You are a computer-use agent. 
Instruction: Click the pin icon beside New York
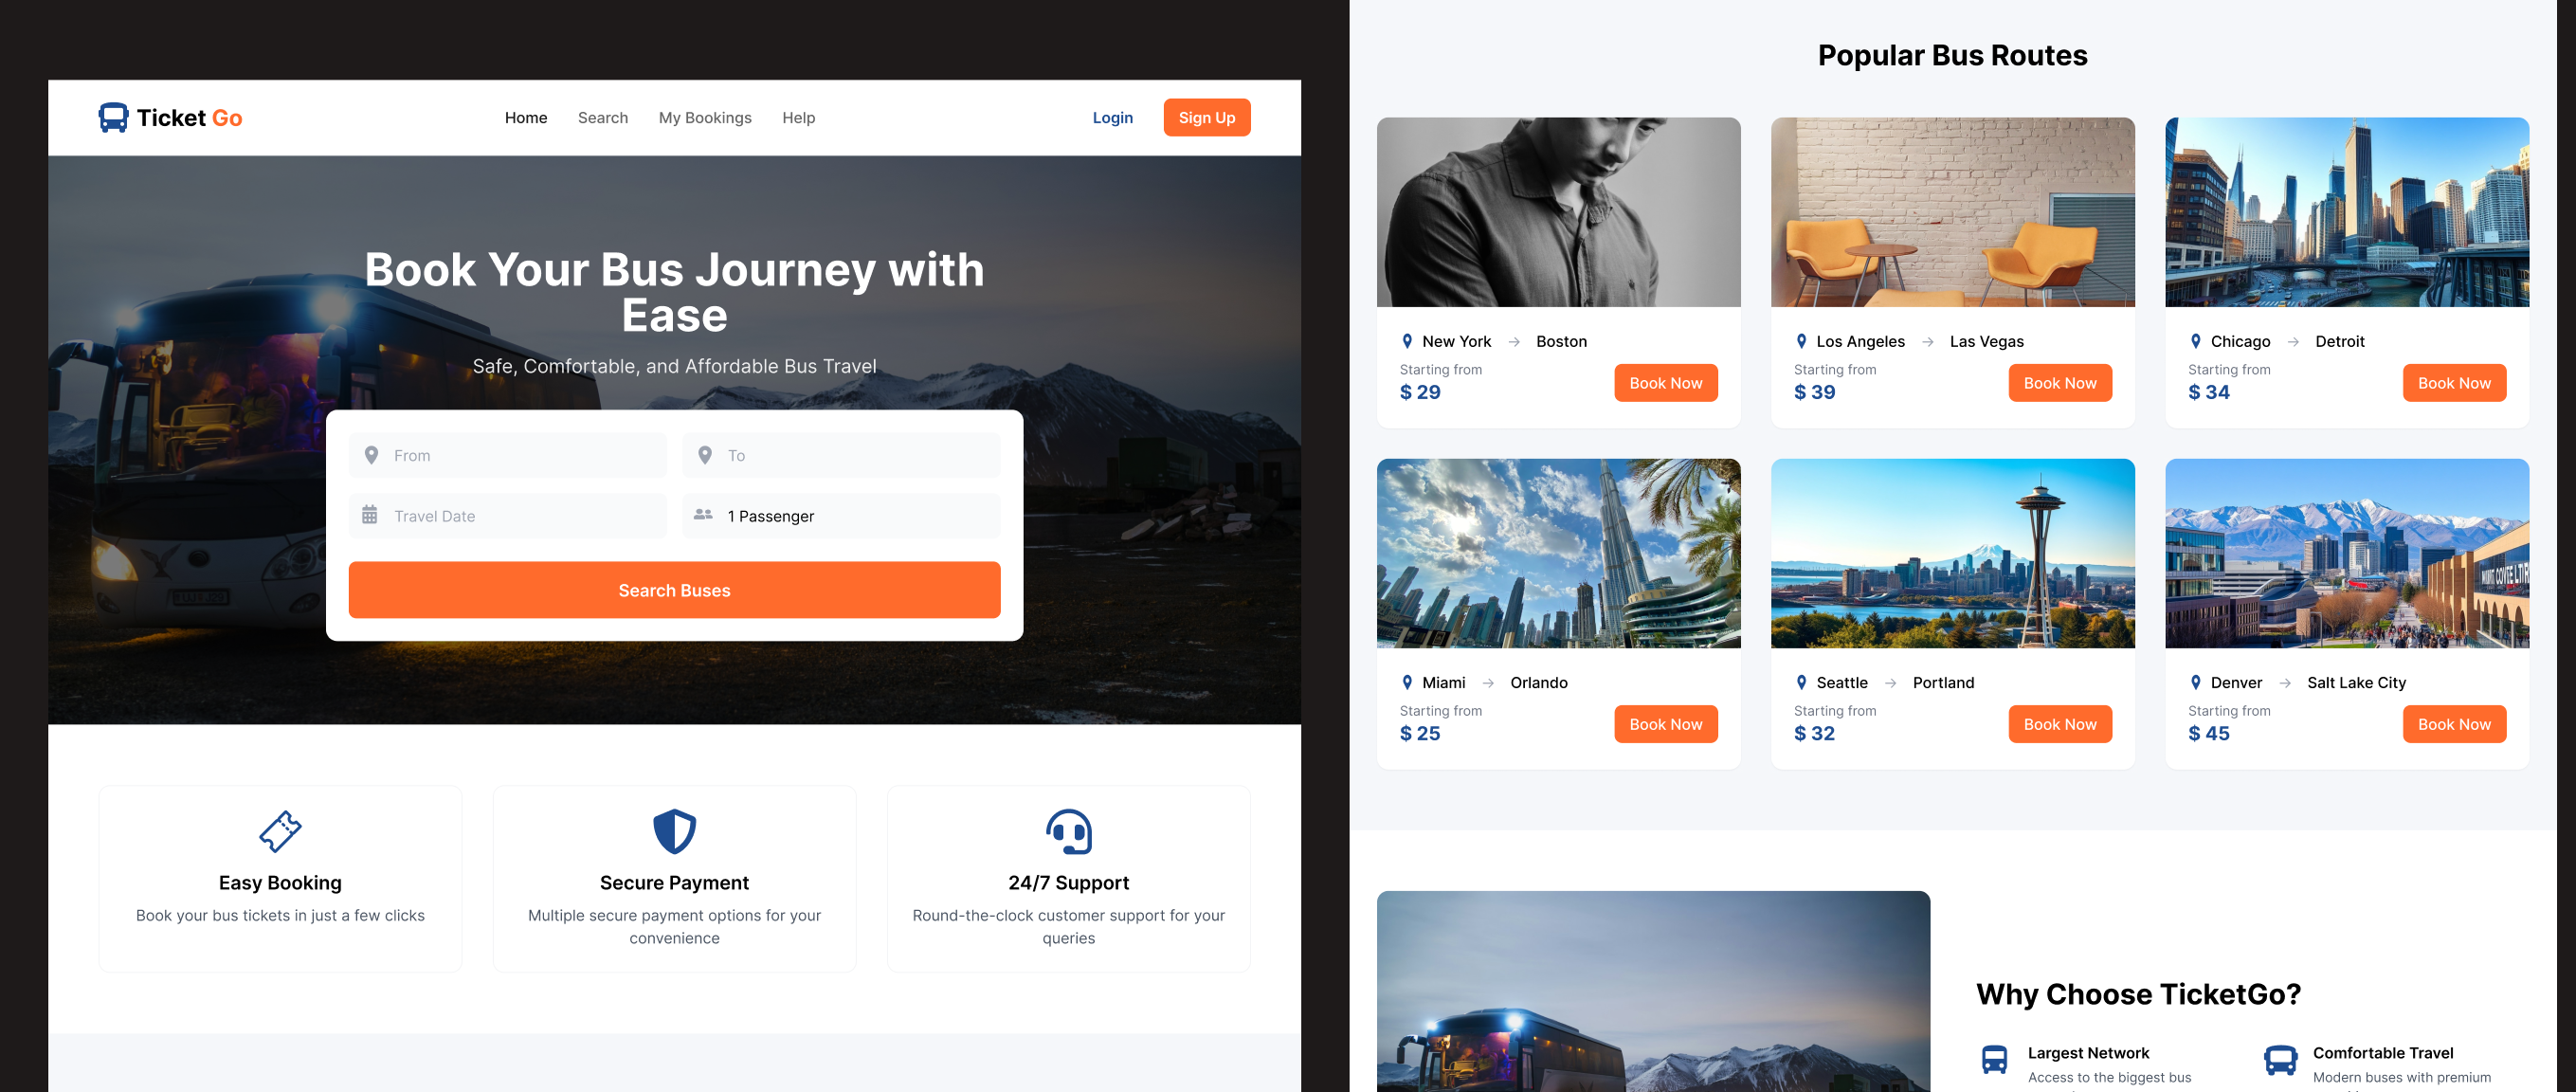click(1407, 341)
